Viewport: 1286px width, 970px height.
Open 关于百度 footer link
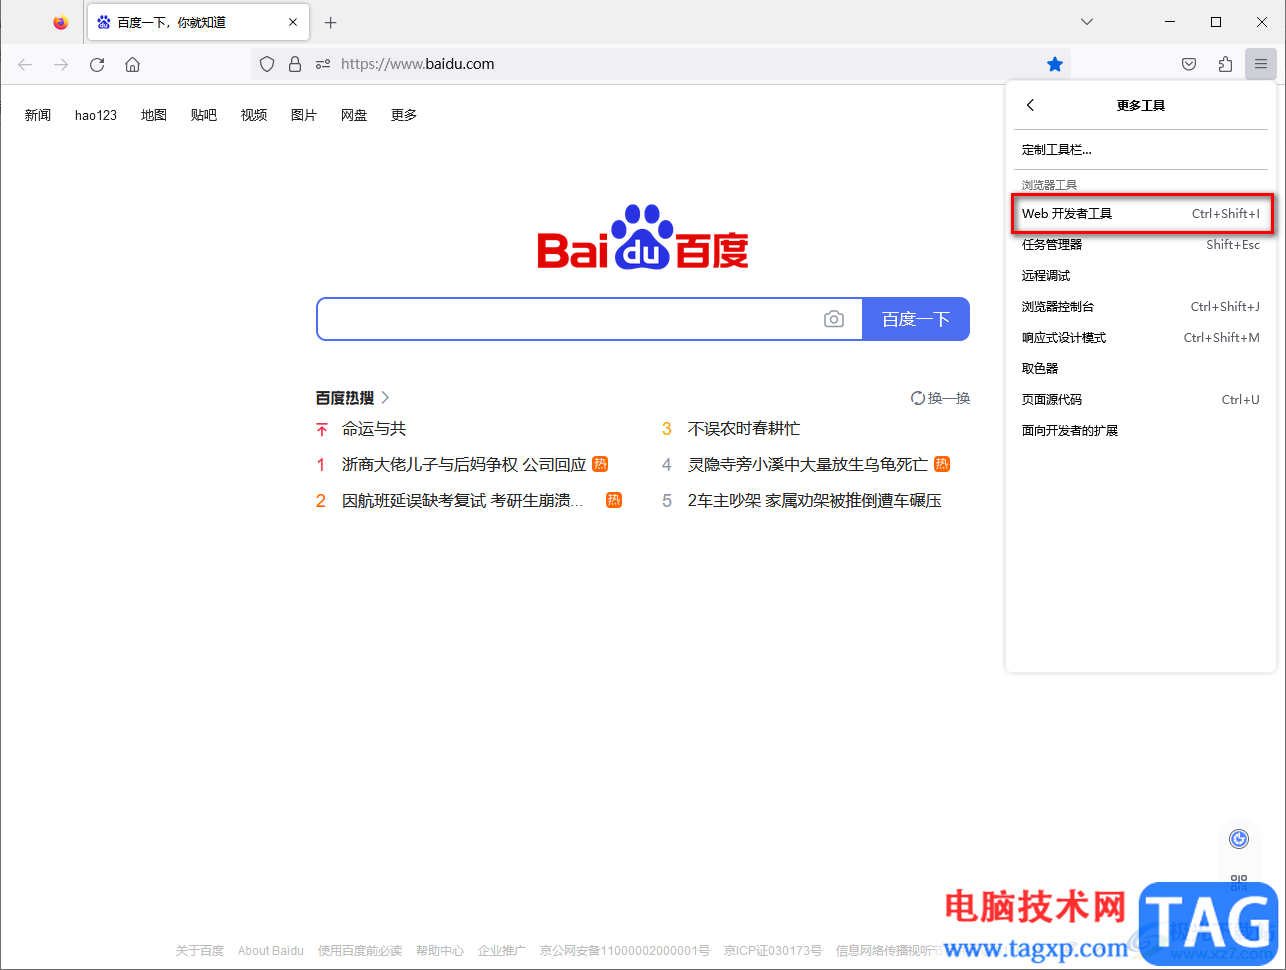pyautogui.click(x=200, y=951)
